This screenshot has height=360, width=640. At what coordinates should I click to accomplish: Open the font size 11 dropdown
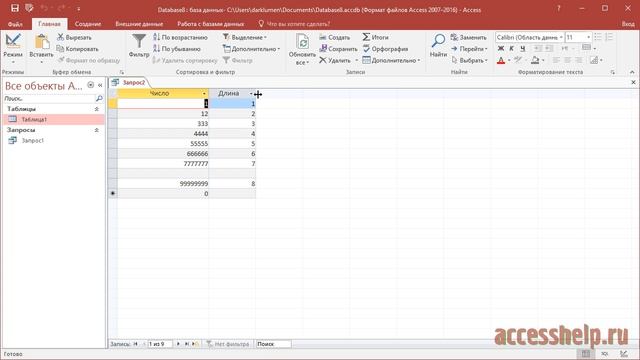pos(588,37)
